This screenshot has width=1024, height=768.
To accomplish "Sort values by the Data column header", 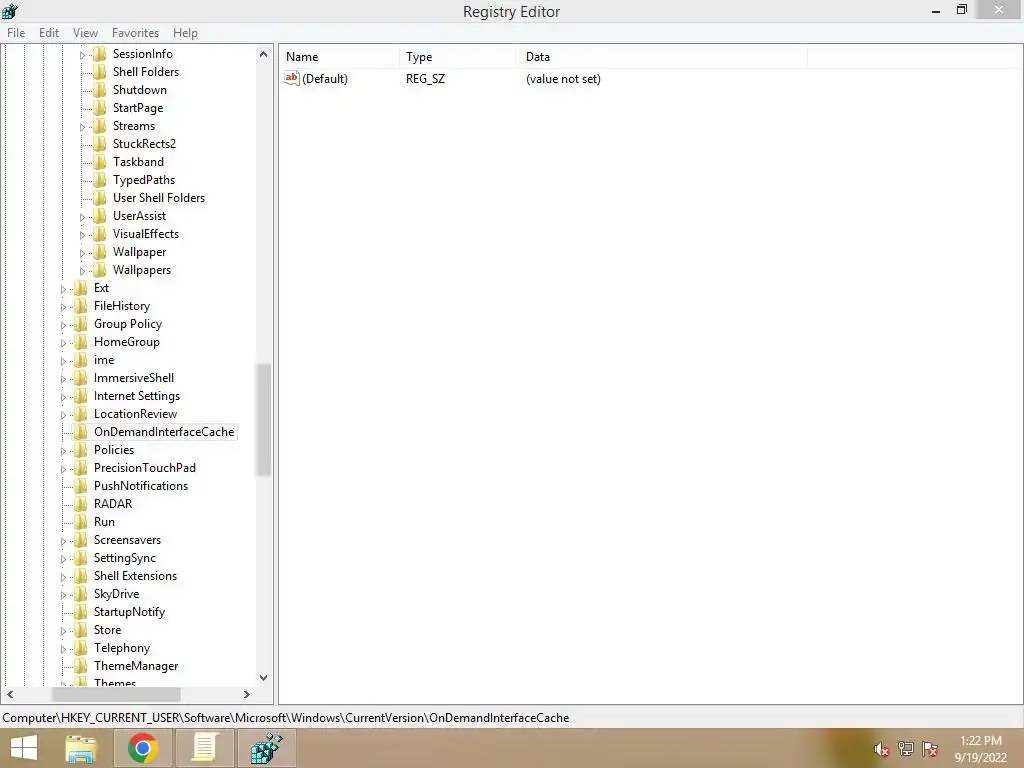I will [663, 57].
